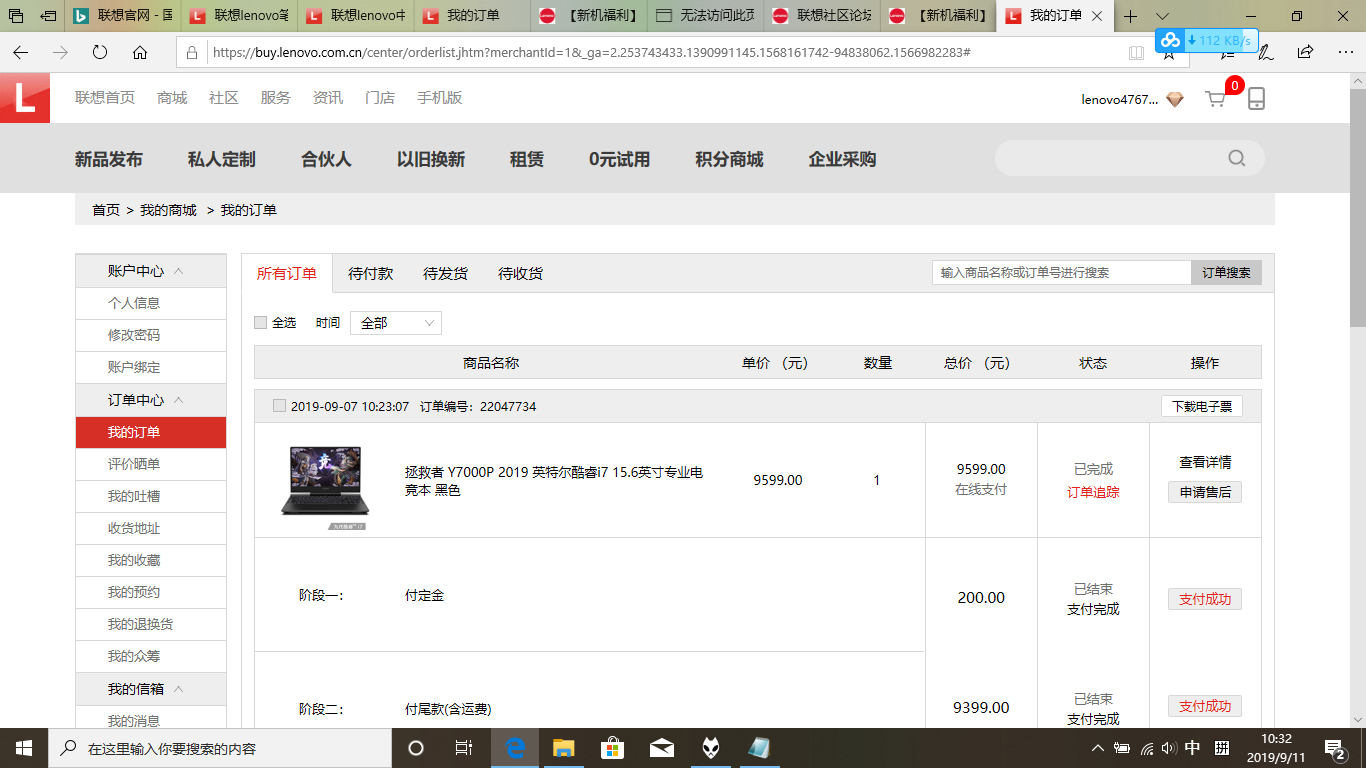Switch to the 无法访问此页 browser tab
This screenshot has height=768, width=1366.
point(705,16)
